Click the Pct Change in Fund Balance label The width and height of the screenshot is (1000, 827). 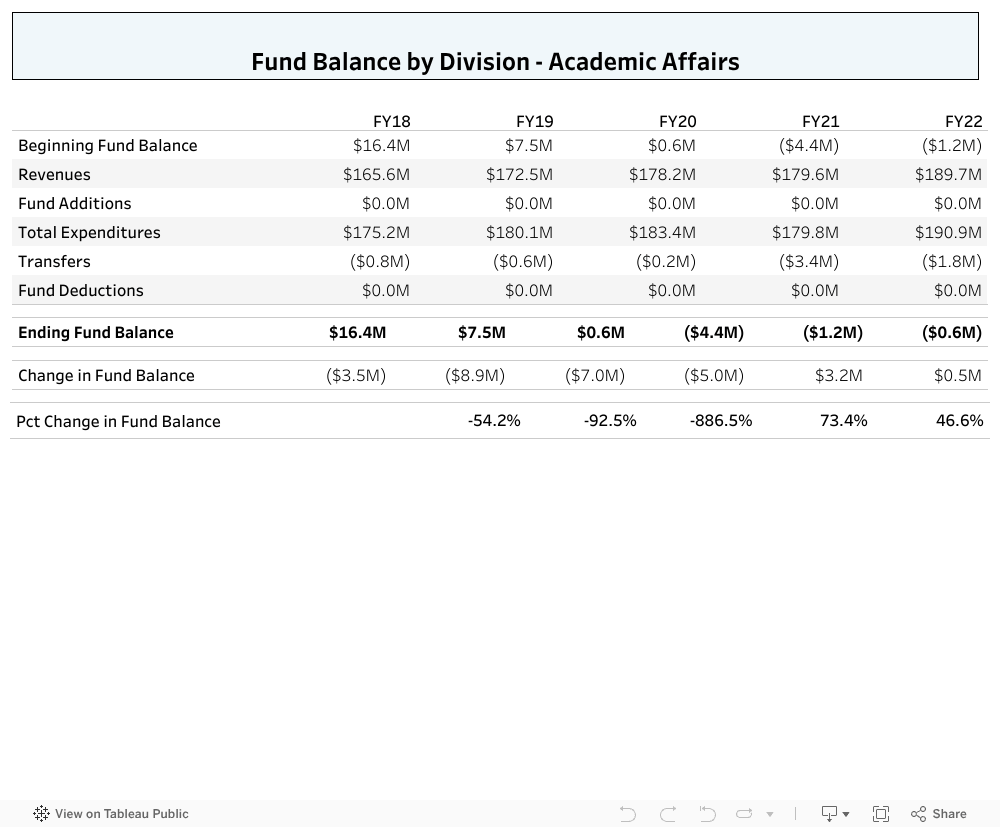pyautogui.click(x=119, y=421)
